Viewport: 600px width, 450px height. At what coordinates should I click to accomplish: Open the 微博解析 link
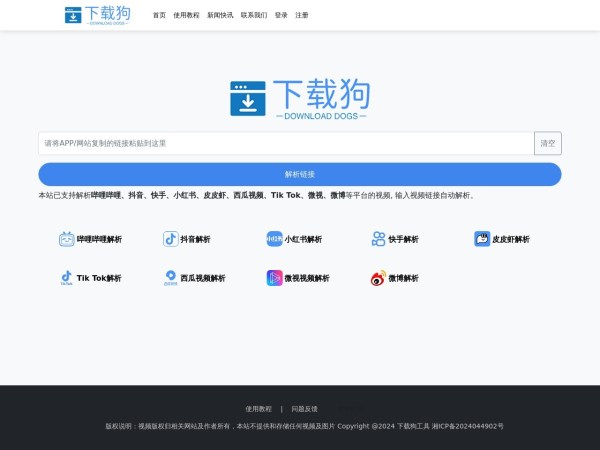[403, 278]
